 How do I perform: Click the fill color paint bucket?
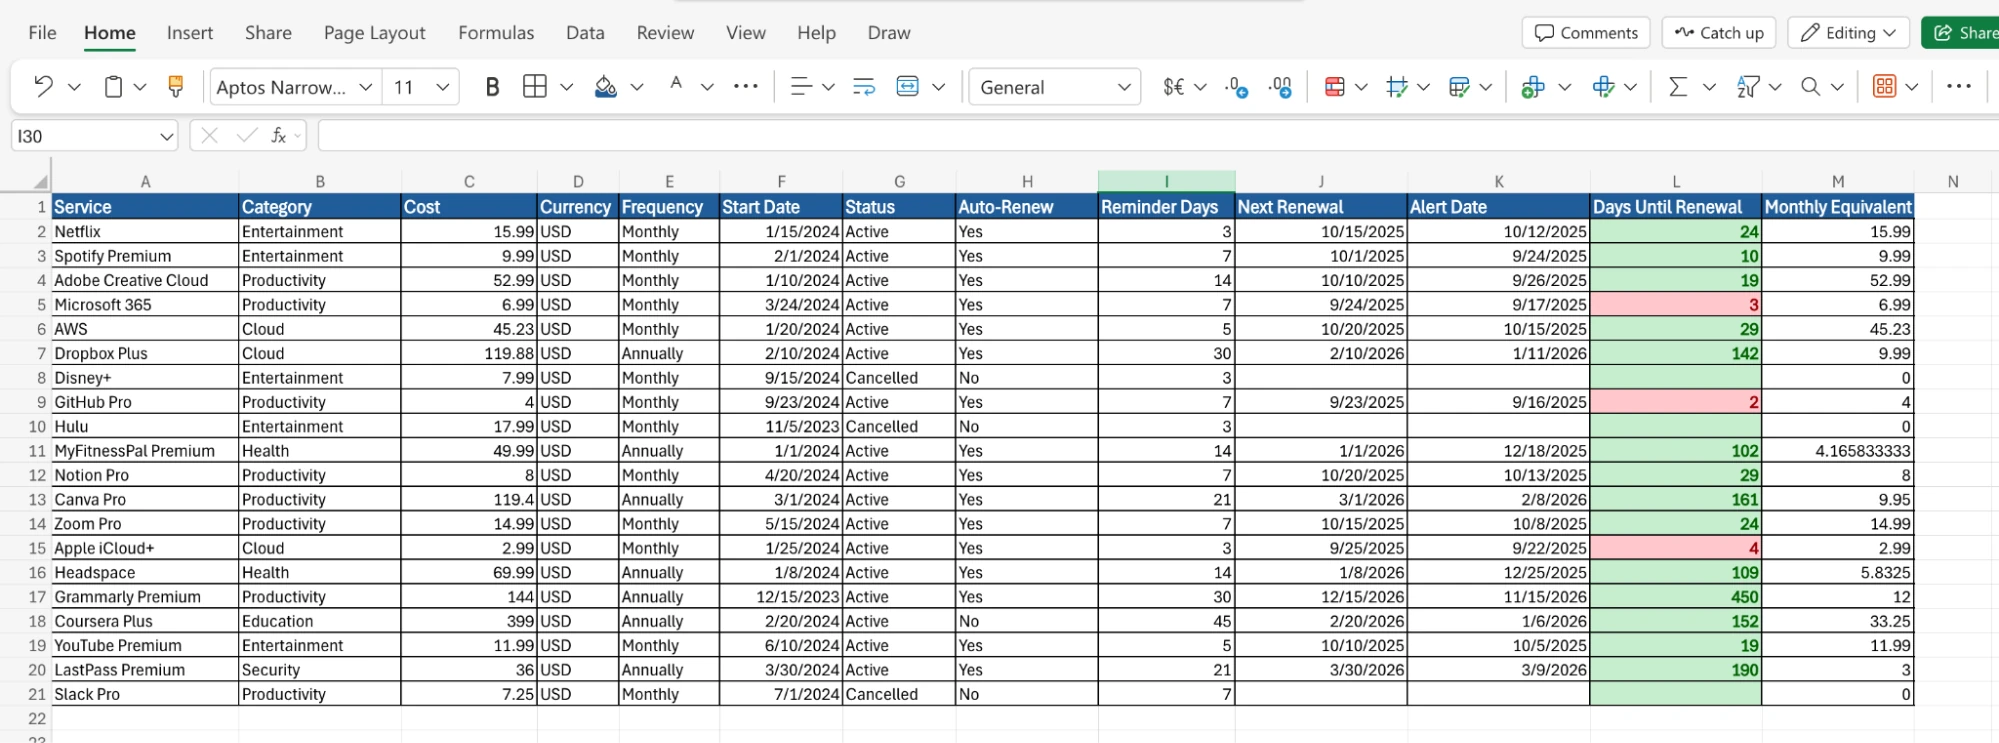[605, 87]
